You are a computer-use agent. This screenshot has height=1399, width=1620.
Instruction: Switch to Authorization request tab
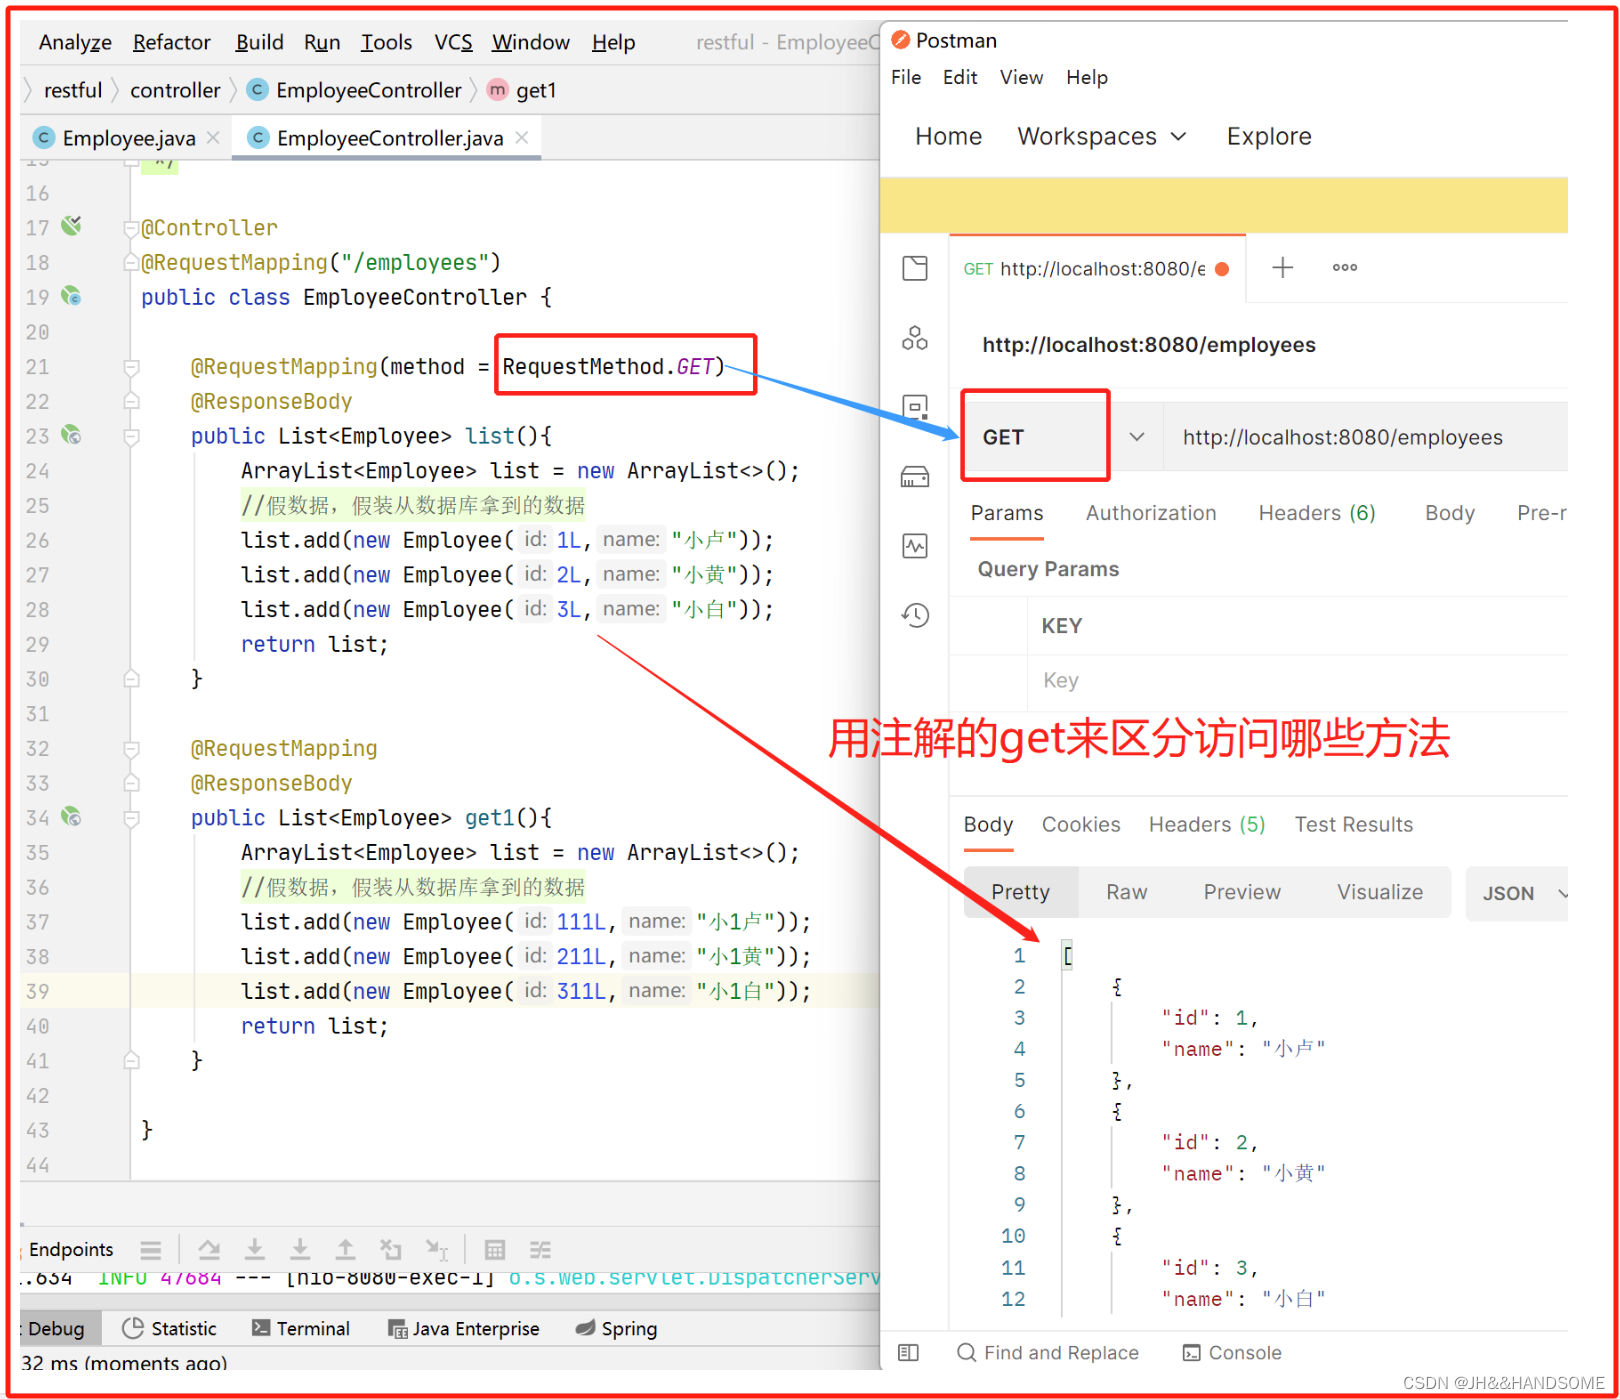[x=1151, y=513]
